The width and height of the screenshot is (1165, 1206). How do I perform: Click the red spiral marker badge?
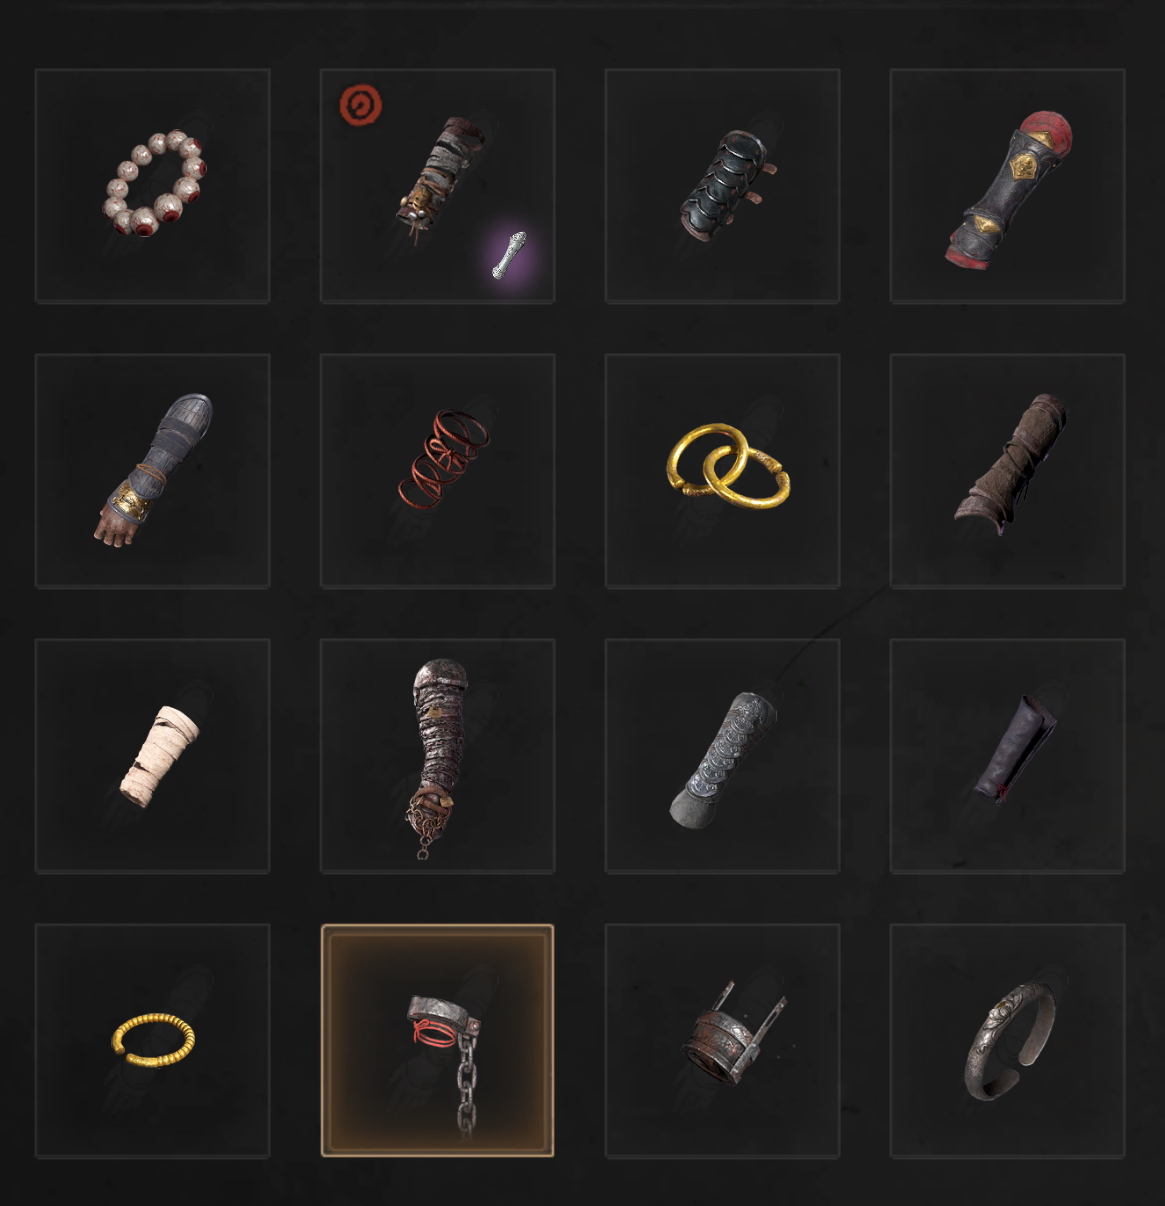(x=361, y=104)
